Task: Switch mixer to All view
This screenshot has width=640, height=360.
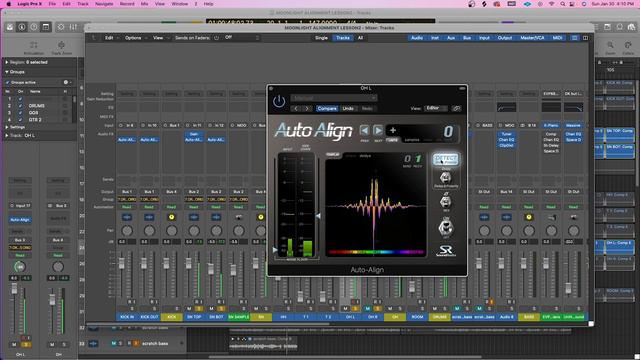Action: 360,38
